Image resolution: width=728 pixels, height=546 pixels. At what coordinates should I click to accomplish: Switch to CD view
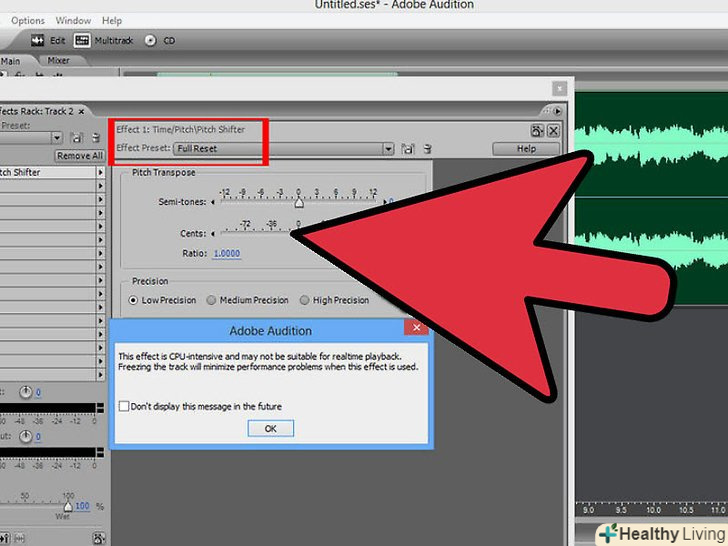click(x=160, y=41)
